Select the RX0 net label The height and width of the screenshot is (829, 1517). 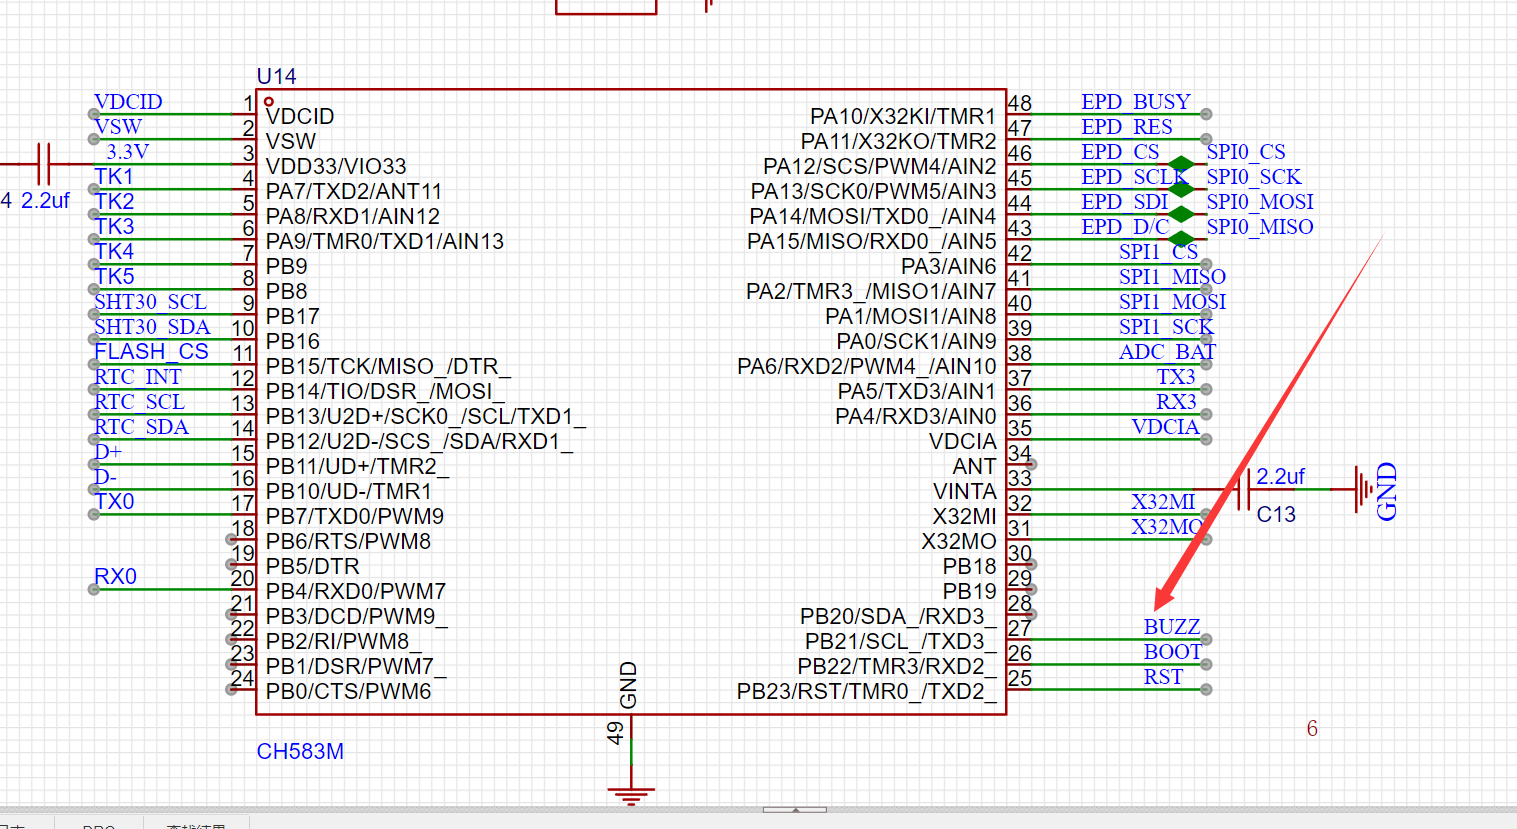(x=115, y=577)
